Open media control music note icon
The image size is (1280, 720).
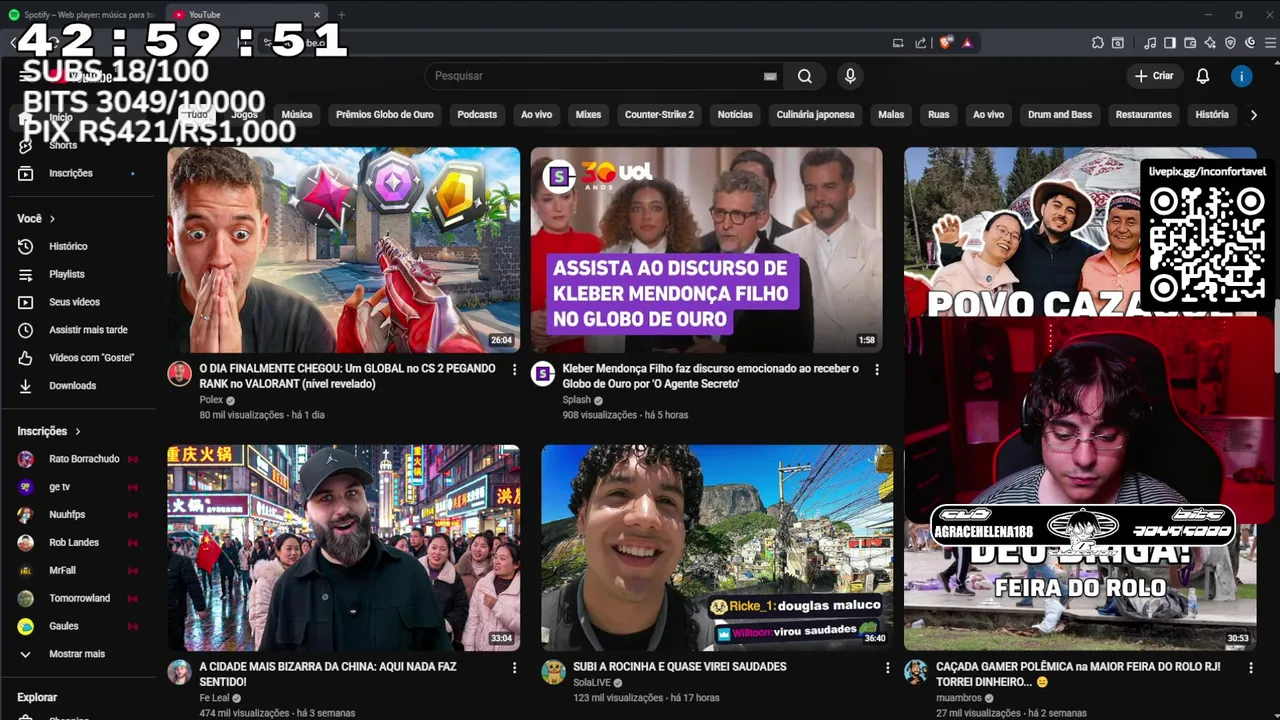1150,43
